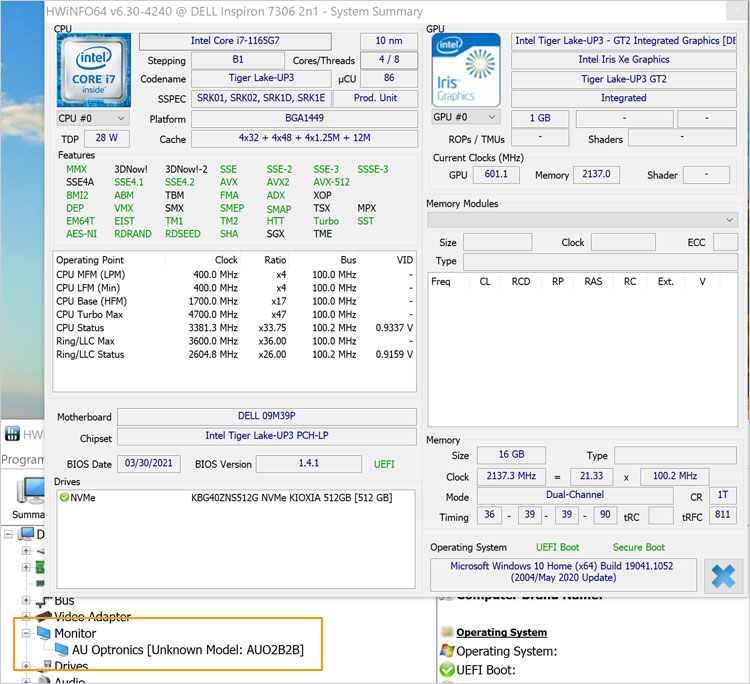
Task: Expand the Video Adapter tree node
Action: (25, 617)
